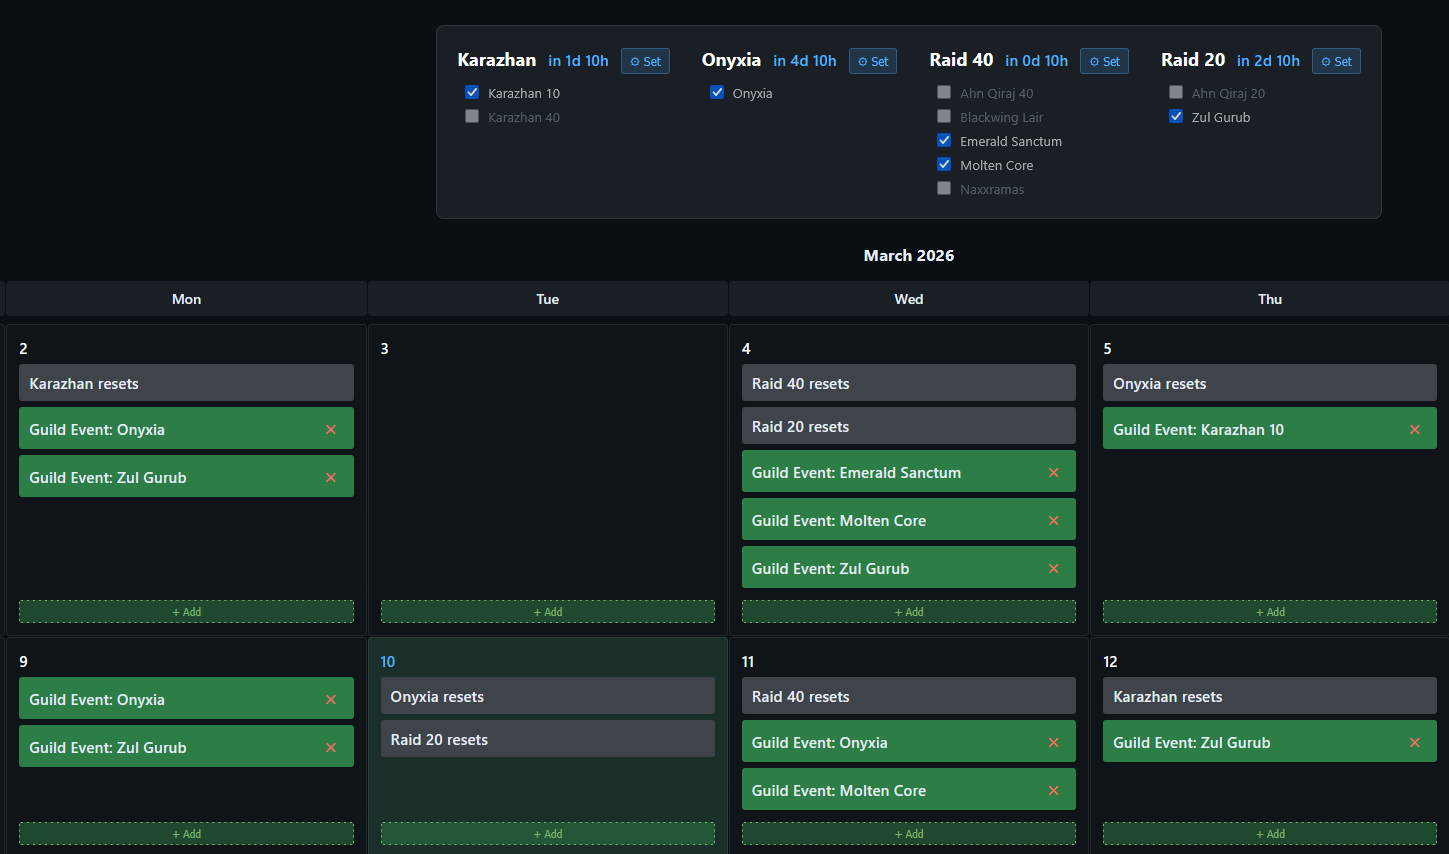Uncheck the Onyxia raid checkbox
Image resolution: width=1449 pixels, height=854 pixels.
pyautogui.click(x=717, y=92)
